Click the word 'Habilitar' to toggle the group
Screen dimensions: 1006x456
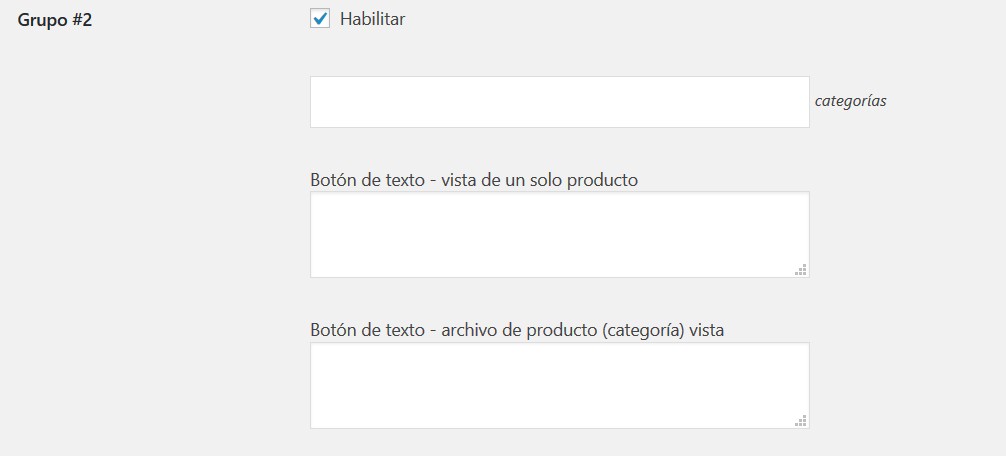coord(372,19)
